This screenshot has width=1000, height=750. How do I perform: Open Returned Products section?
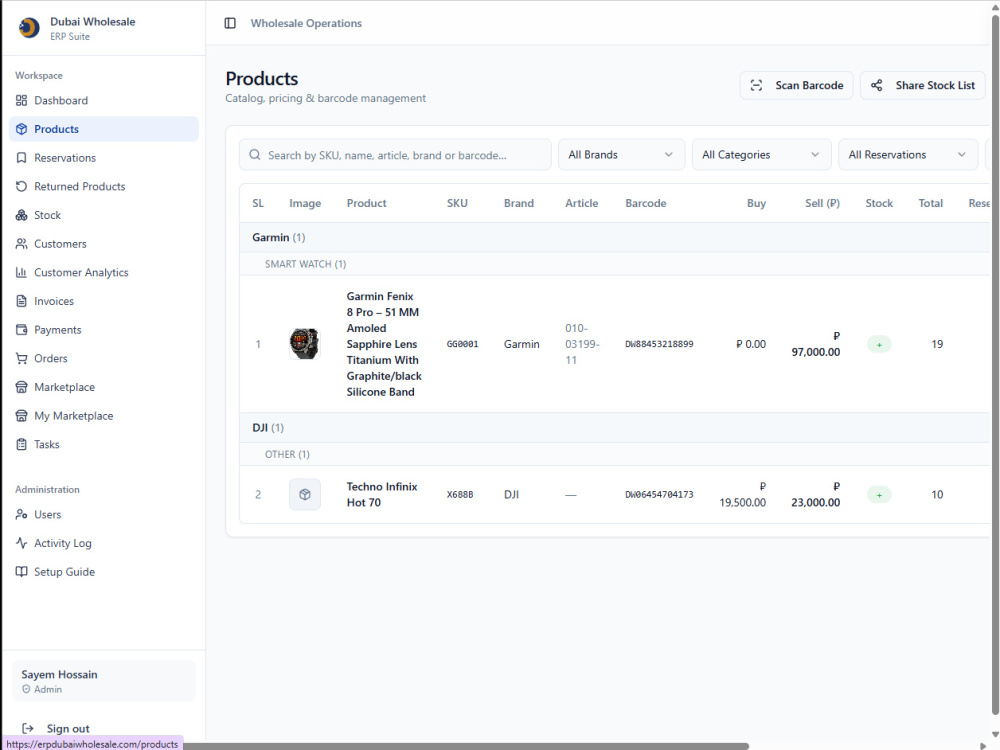[x=104, y=186]
